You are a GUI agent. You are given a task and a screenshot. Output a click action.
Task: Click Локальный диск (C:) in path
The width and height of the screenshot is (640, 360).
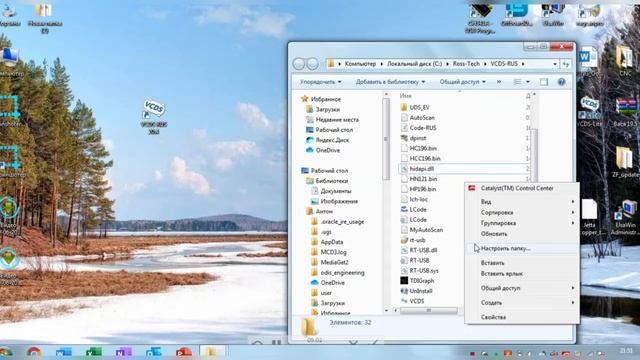[414, 64]
